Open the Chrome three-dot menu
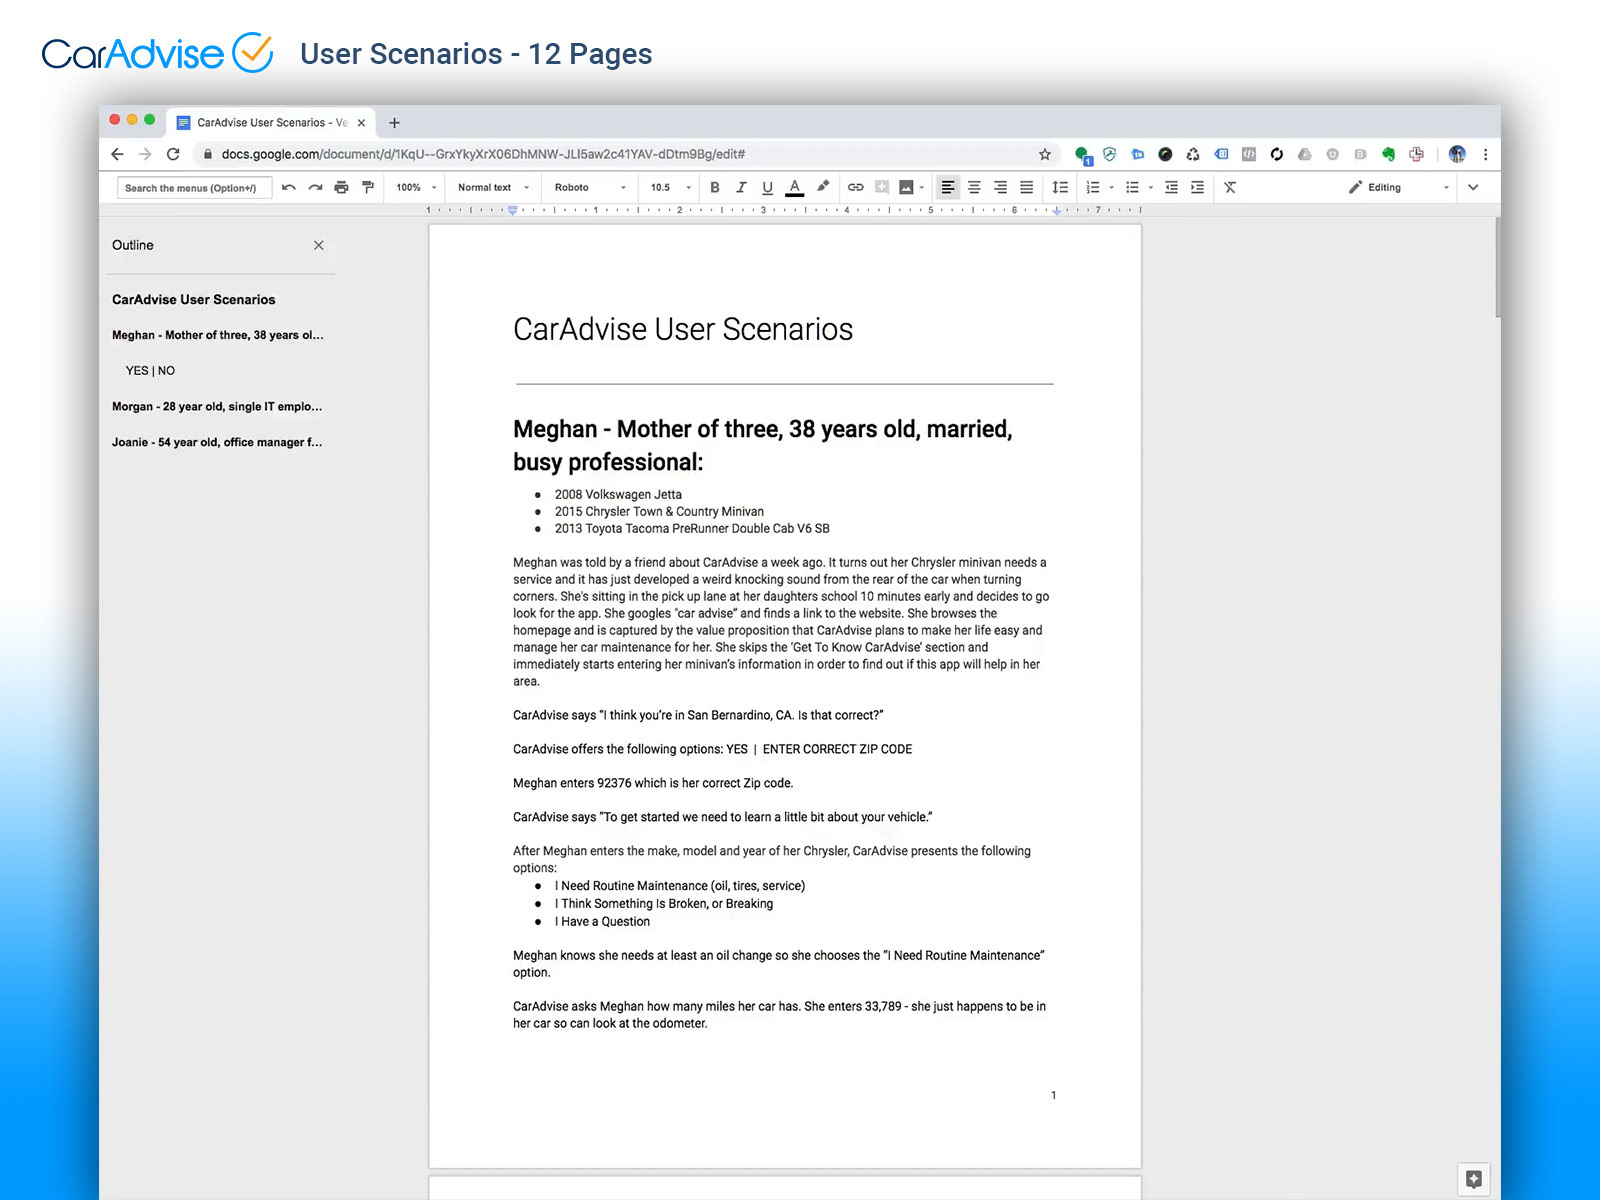 tap(1485, 154)
